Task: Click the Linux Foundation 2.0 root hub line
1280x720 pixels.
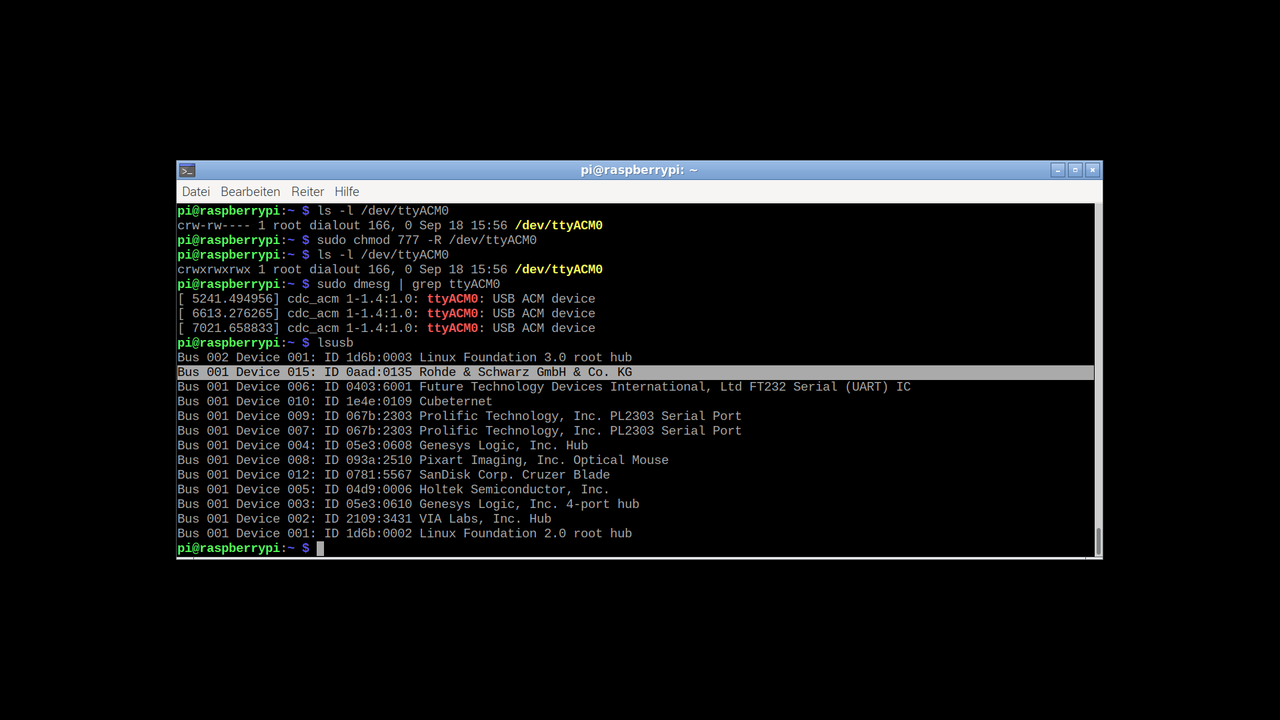Action: click(x=404, y=533)
